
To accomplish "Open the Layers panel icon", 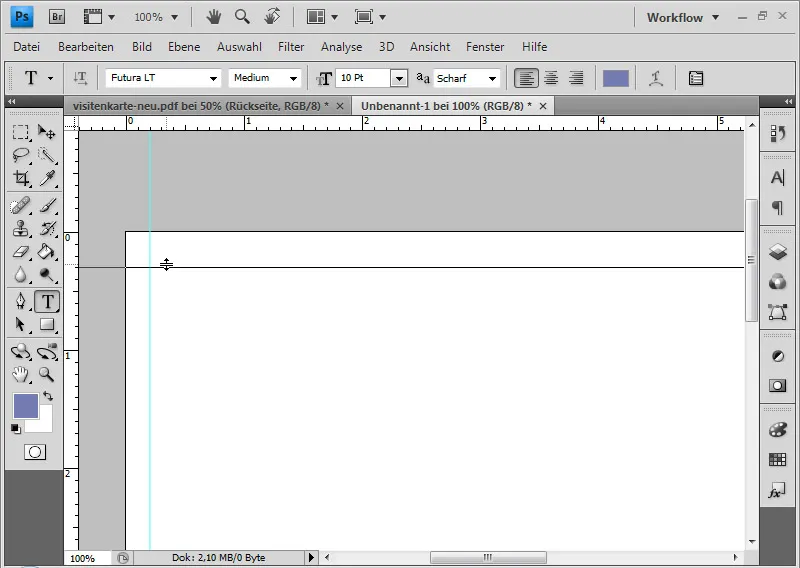I will [x=778, y=252].
